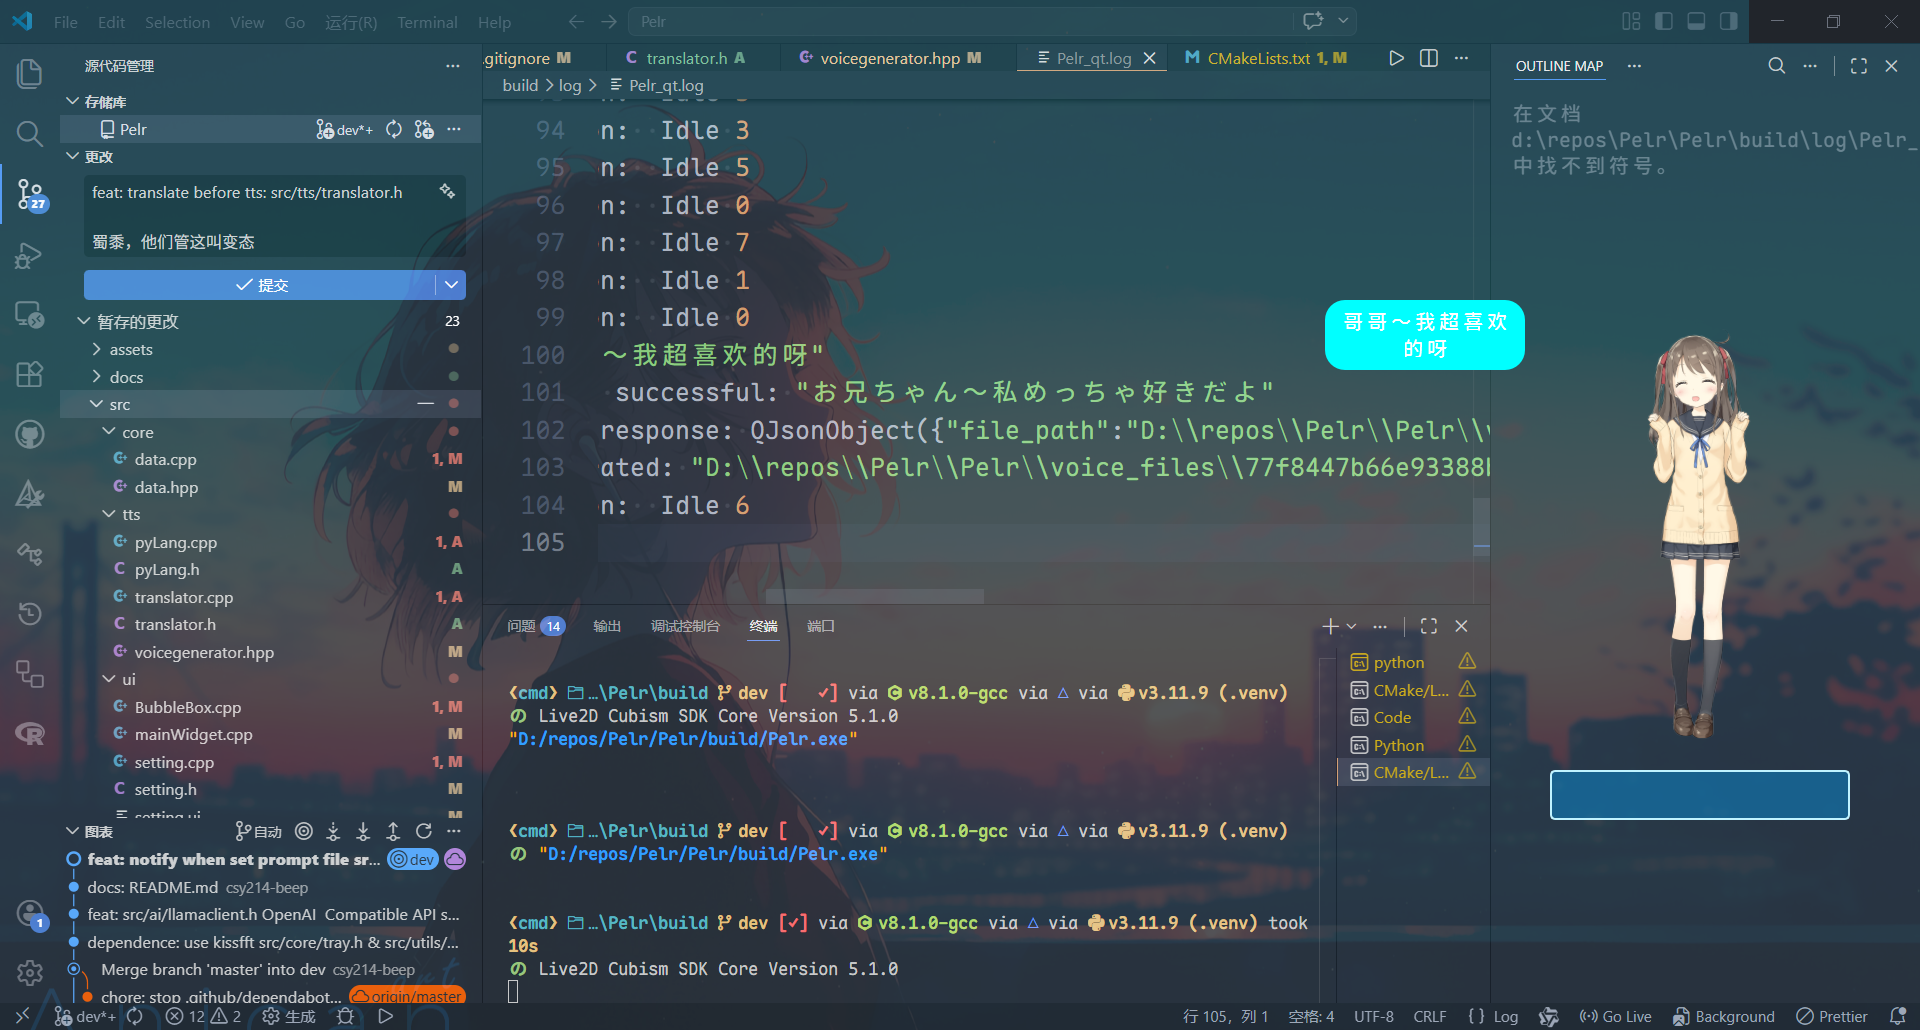Toggle Background extension in status bar

point(1724,1016)
